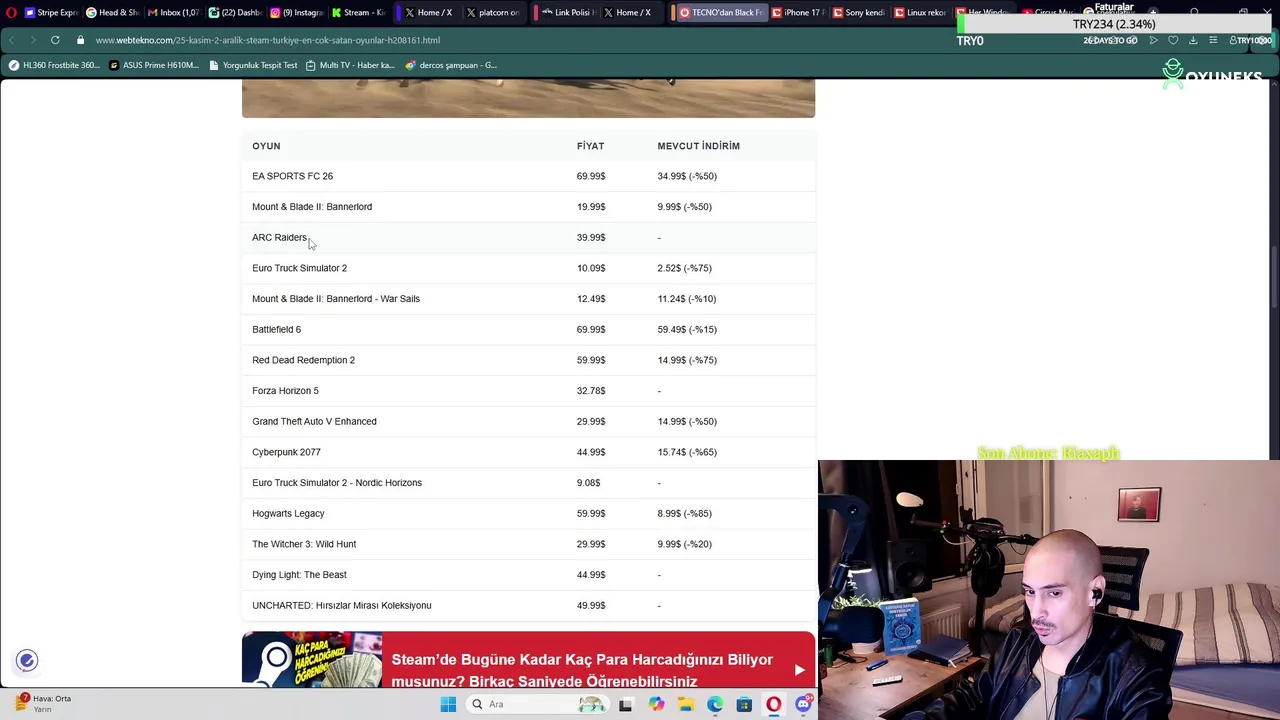Click the browser reload icon

coord(55,40)
